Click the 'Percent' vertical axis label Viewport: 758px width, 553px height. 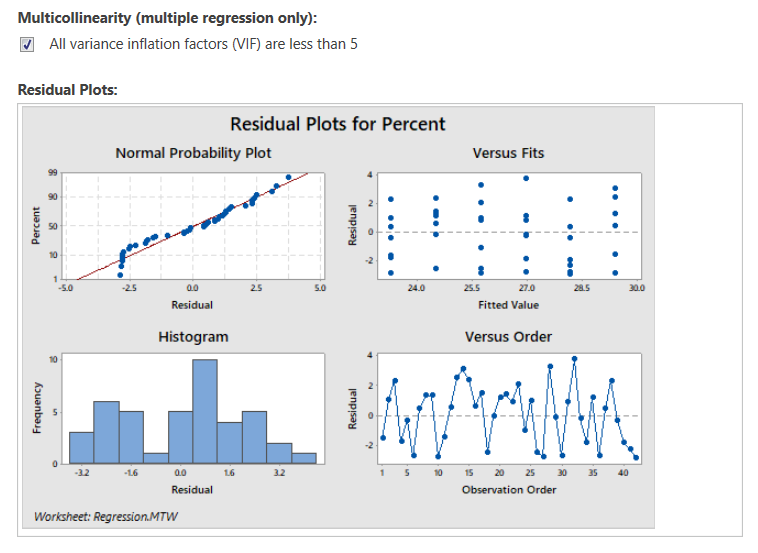36,228
